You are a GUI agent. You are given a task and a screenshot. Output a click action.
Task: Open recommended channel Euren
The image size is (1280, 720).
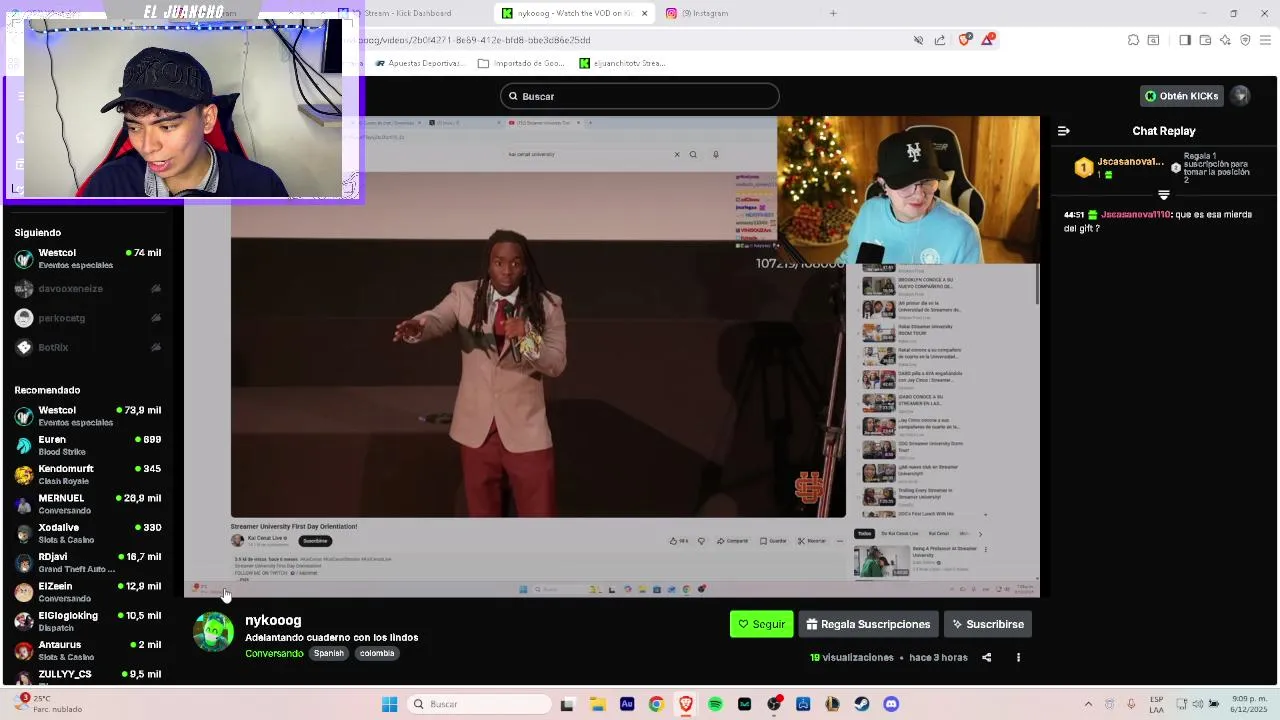point(88,445)
